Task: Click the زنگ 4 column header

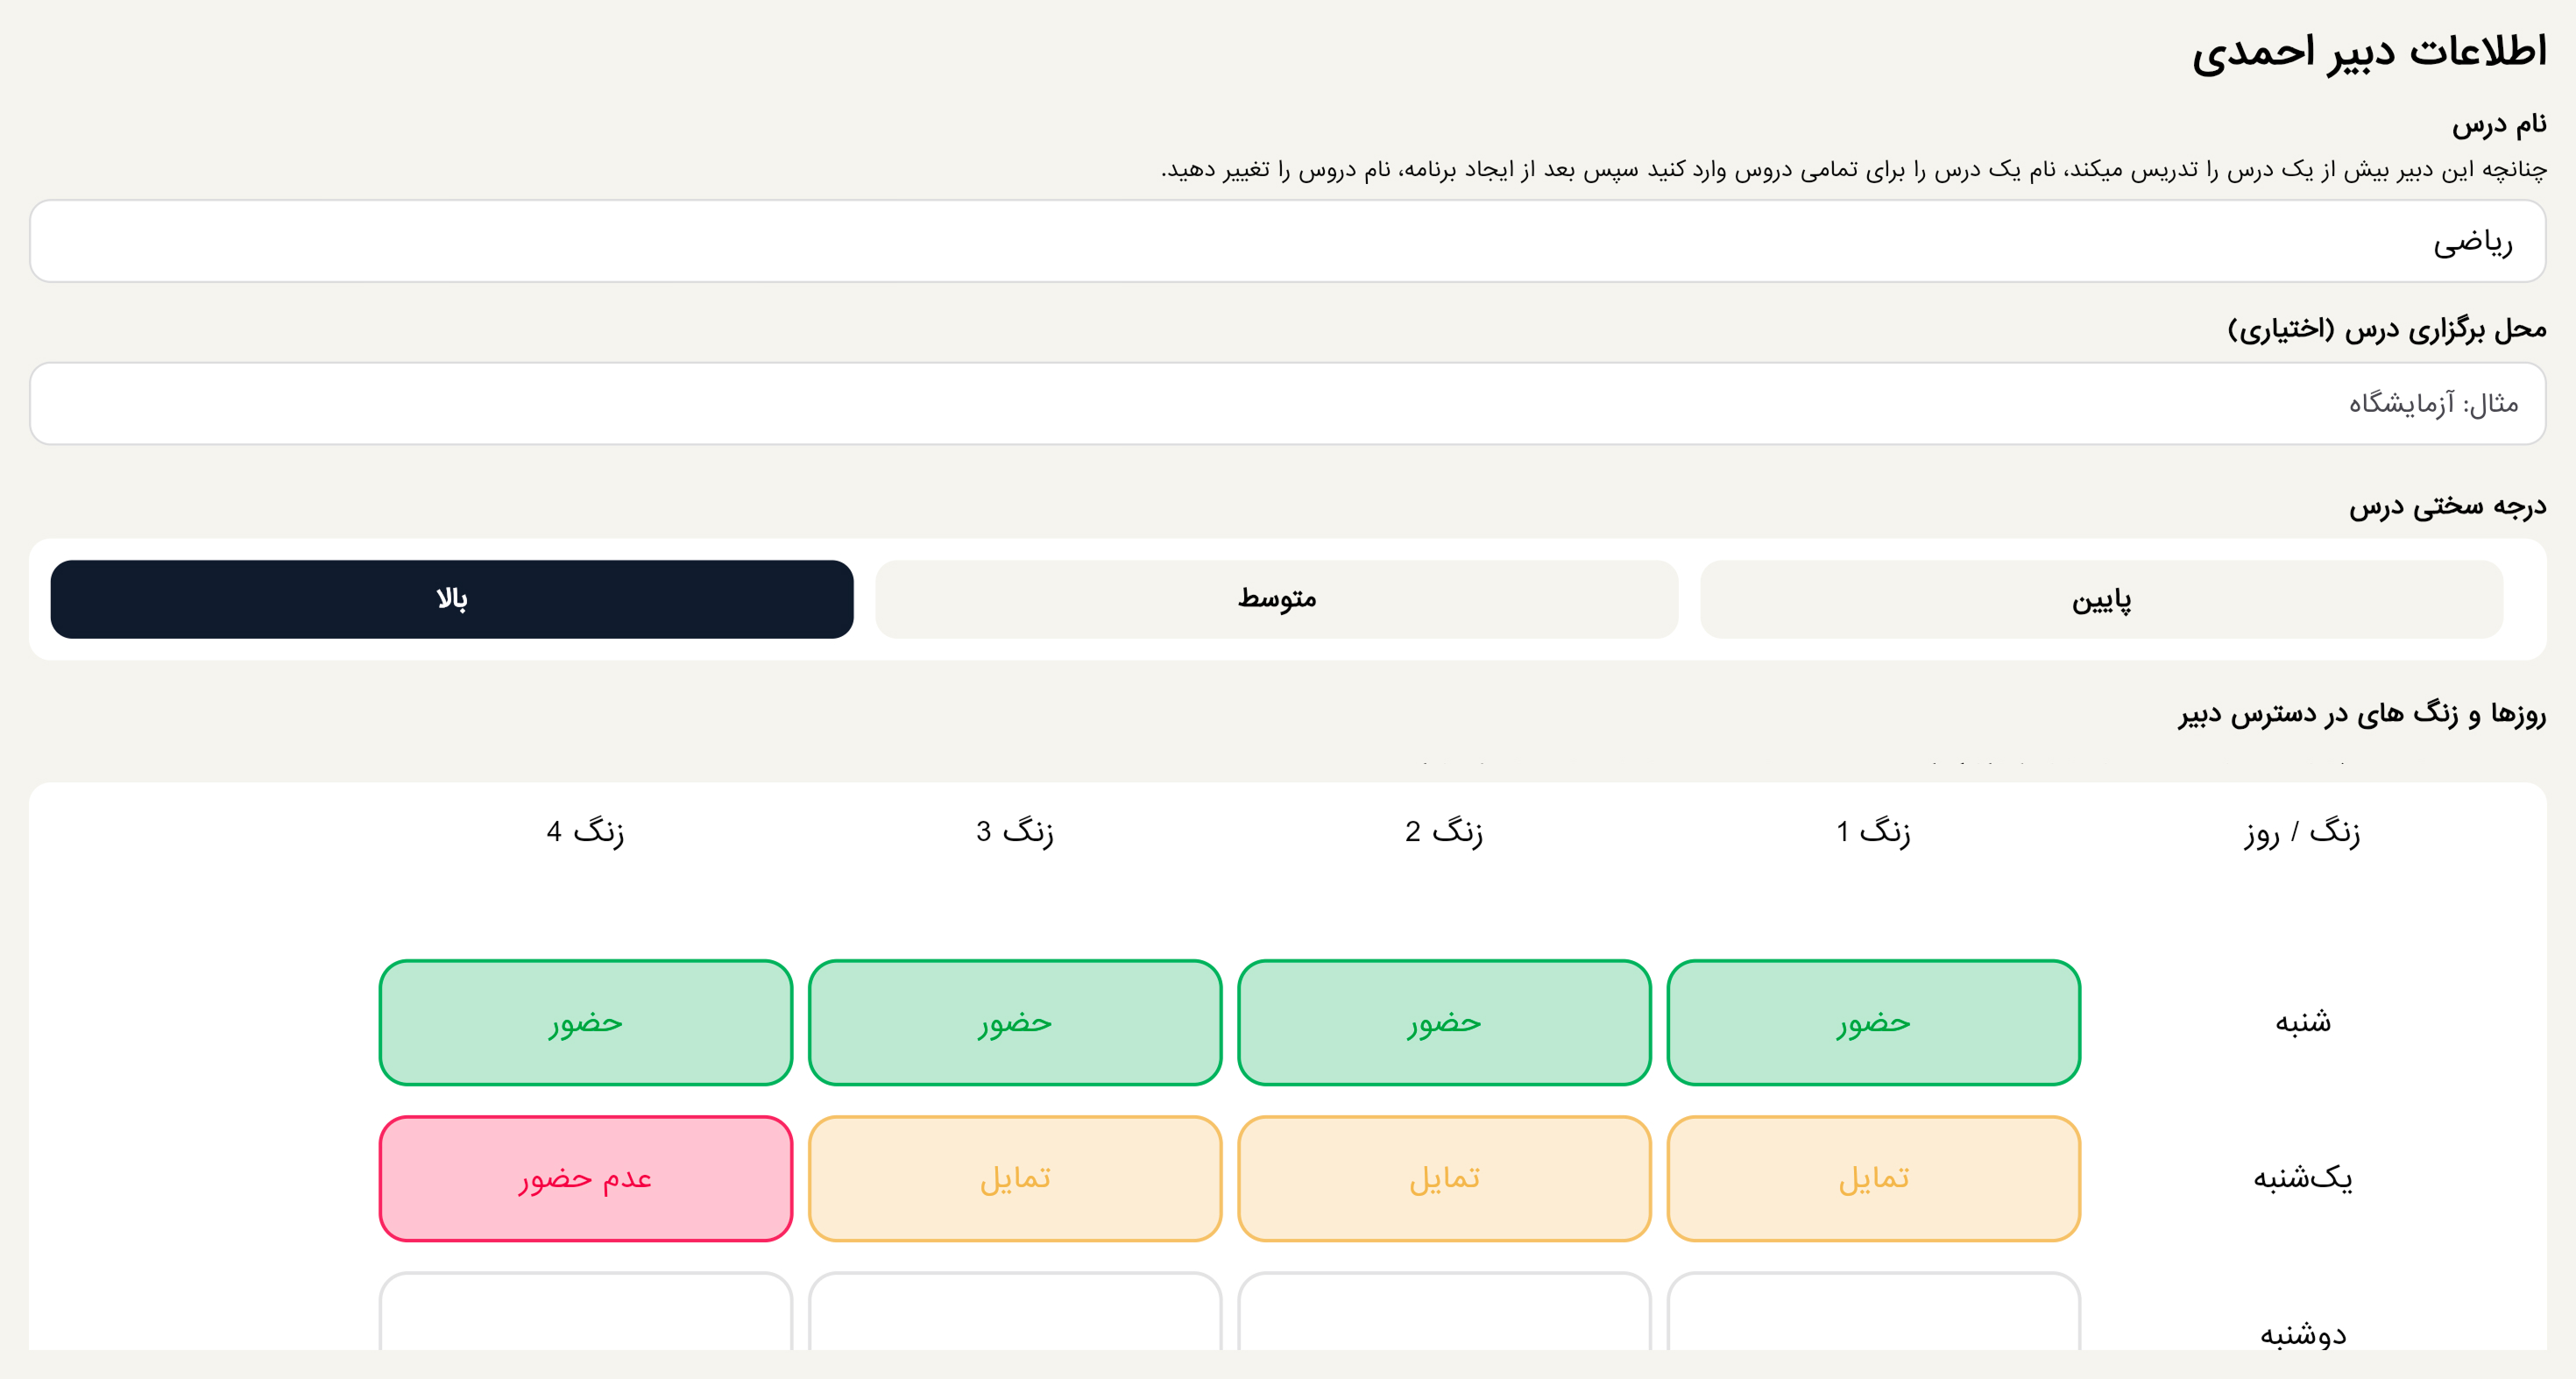Action: point(586,831)
